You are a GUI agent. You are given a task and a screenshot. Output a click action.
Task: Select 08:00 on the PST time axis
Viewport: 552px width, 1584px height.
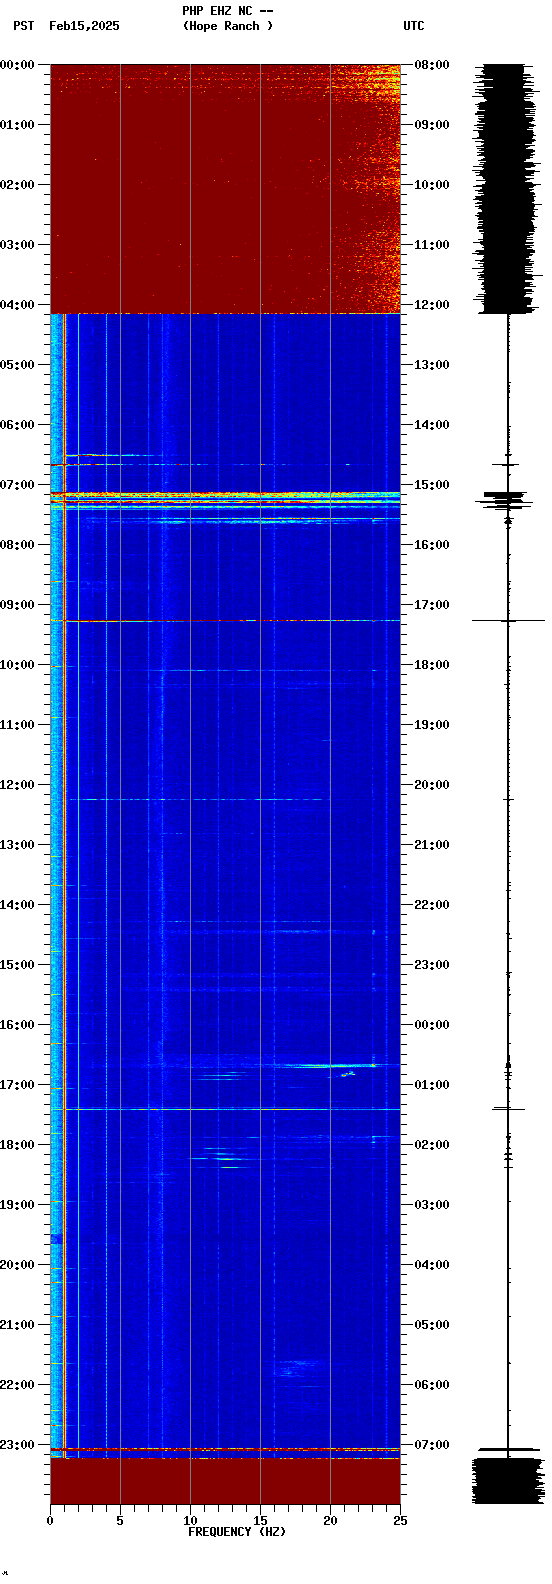coord(17,544)
